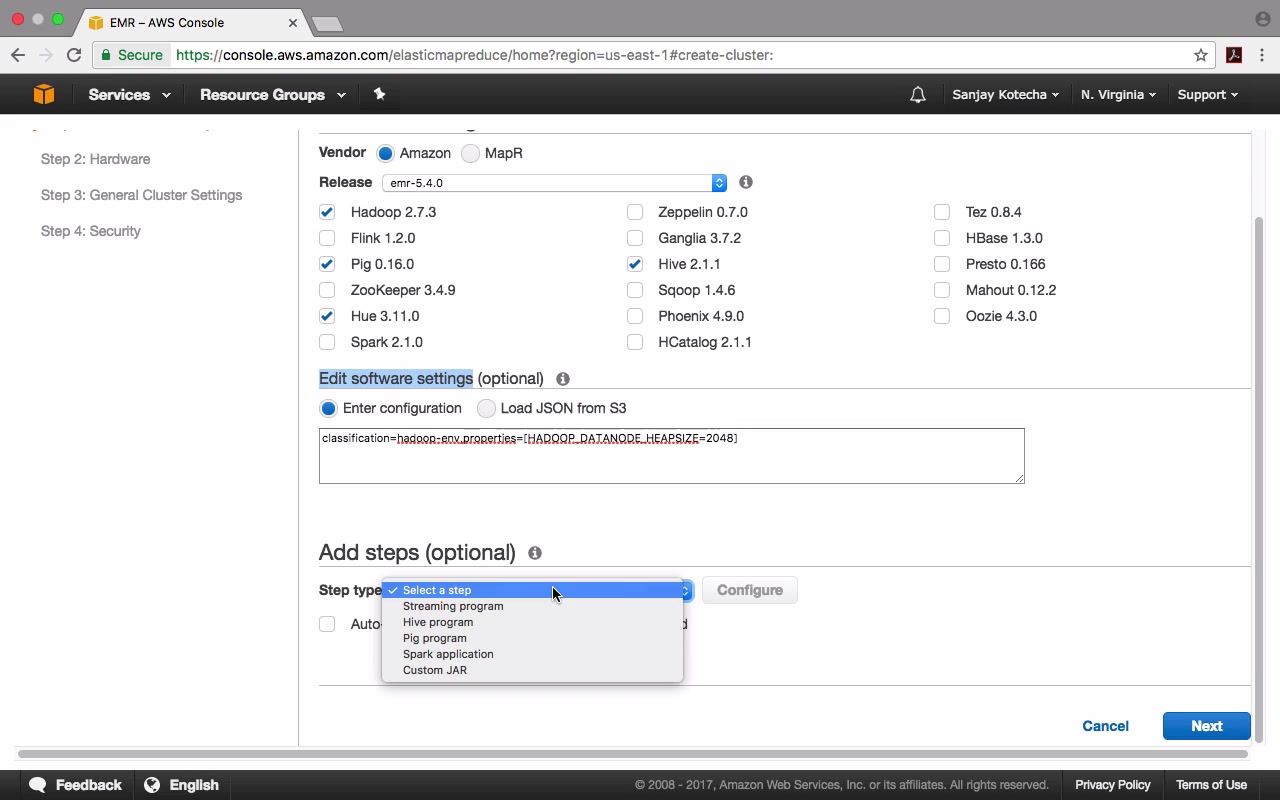1280x800 pixels.
Task: Choose Spark application step type
Action: pos(532,654)
